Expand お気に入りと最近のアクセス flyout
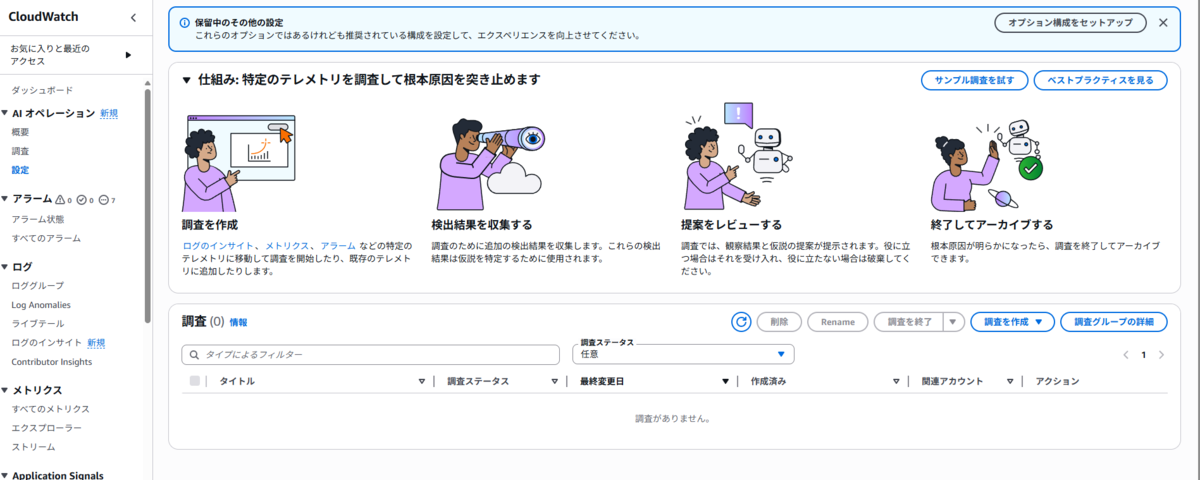1200x480 pixels. point(128,55)
